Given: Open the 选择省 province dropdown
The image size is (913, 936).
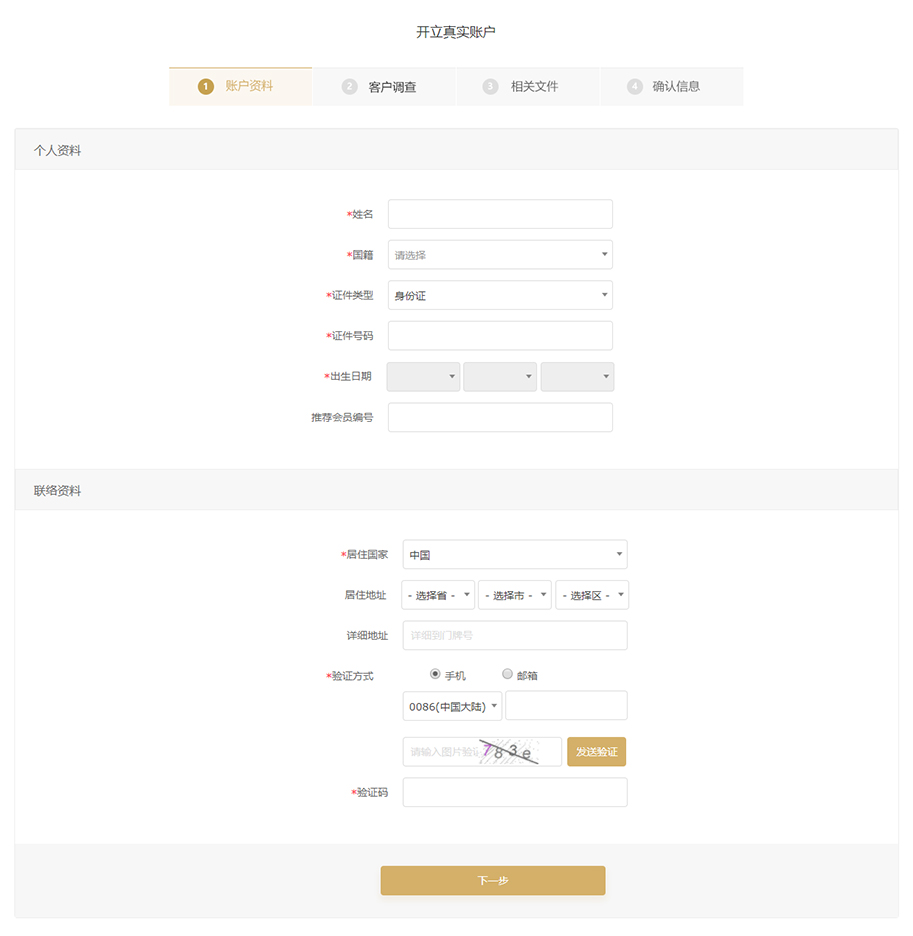Looking at the screenshot, I should point(438,595).
